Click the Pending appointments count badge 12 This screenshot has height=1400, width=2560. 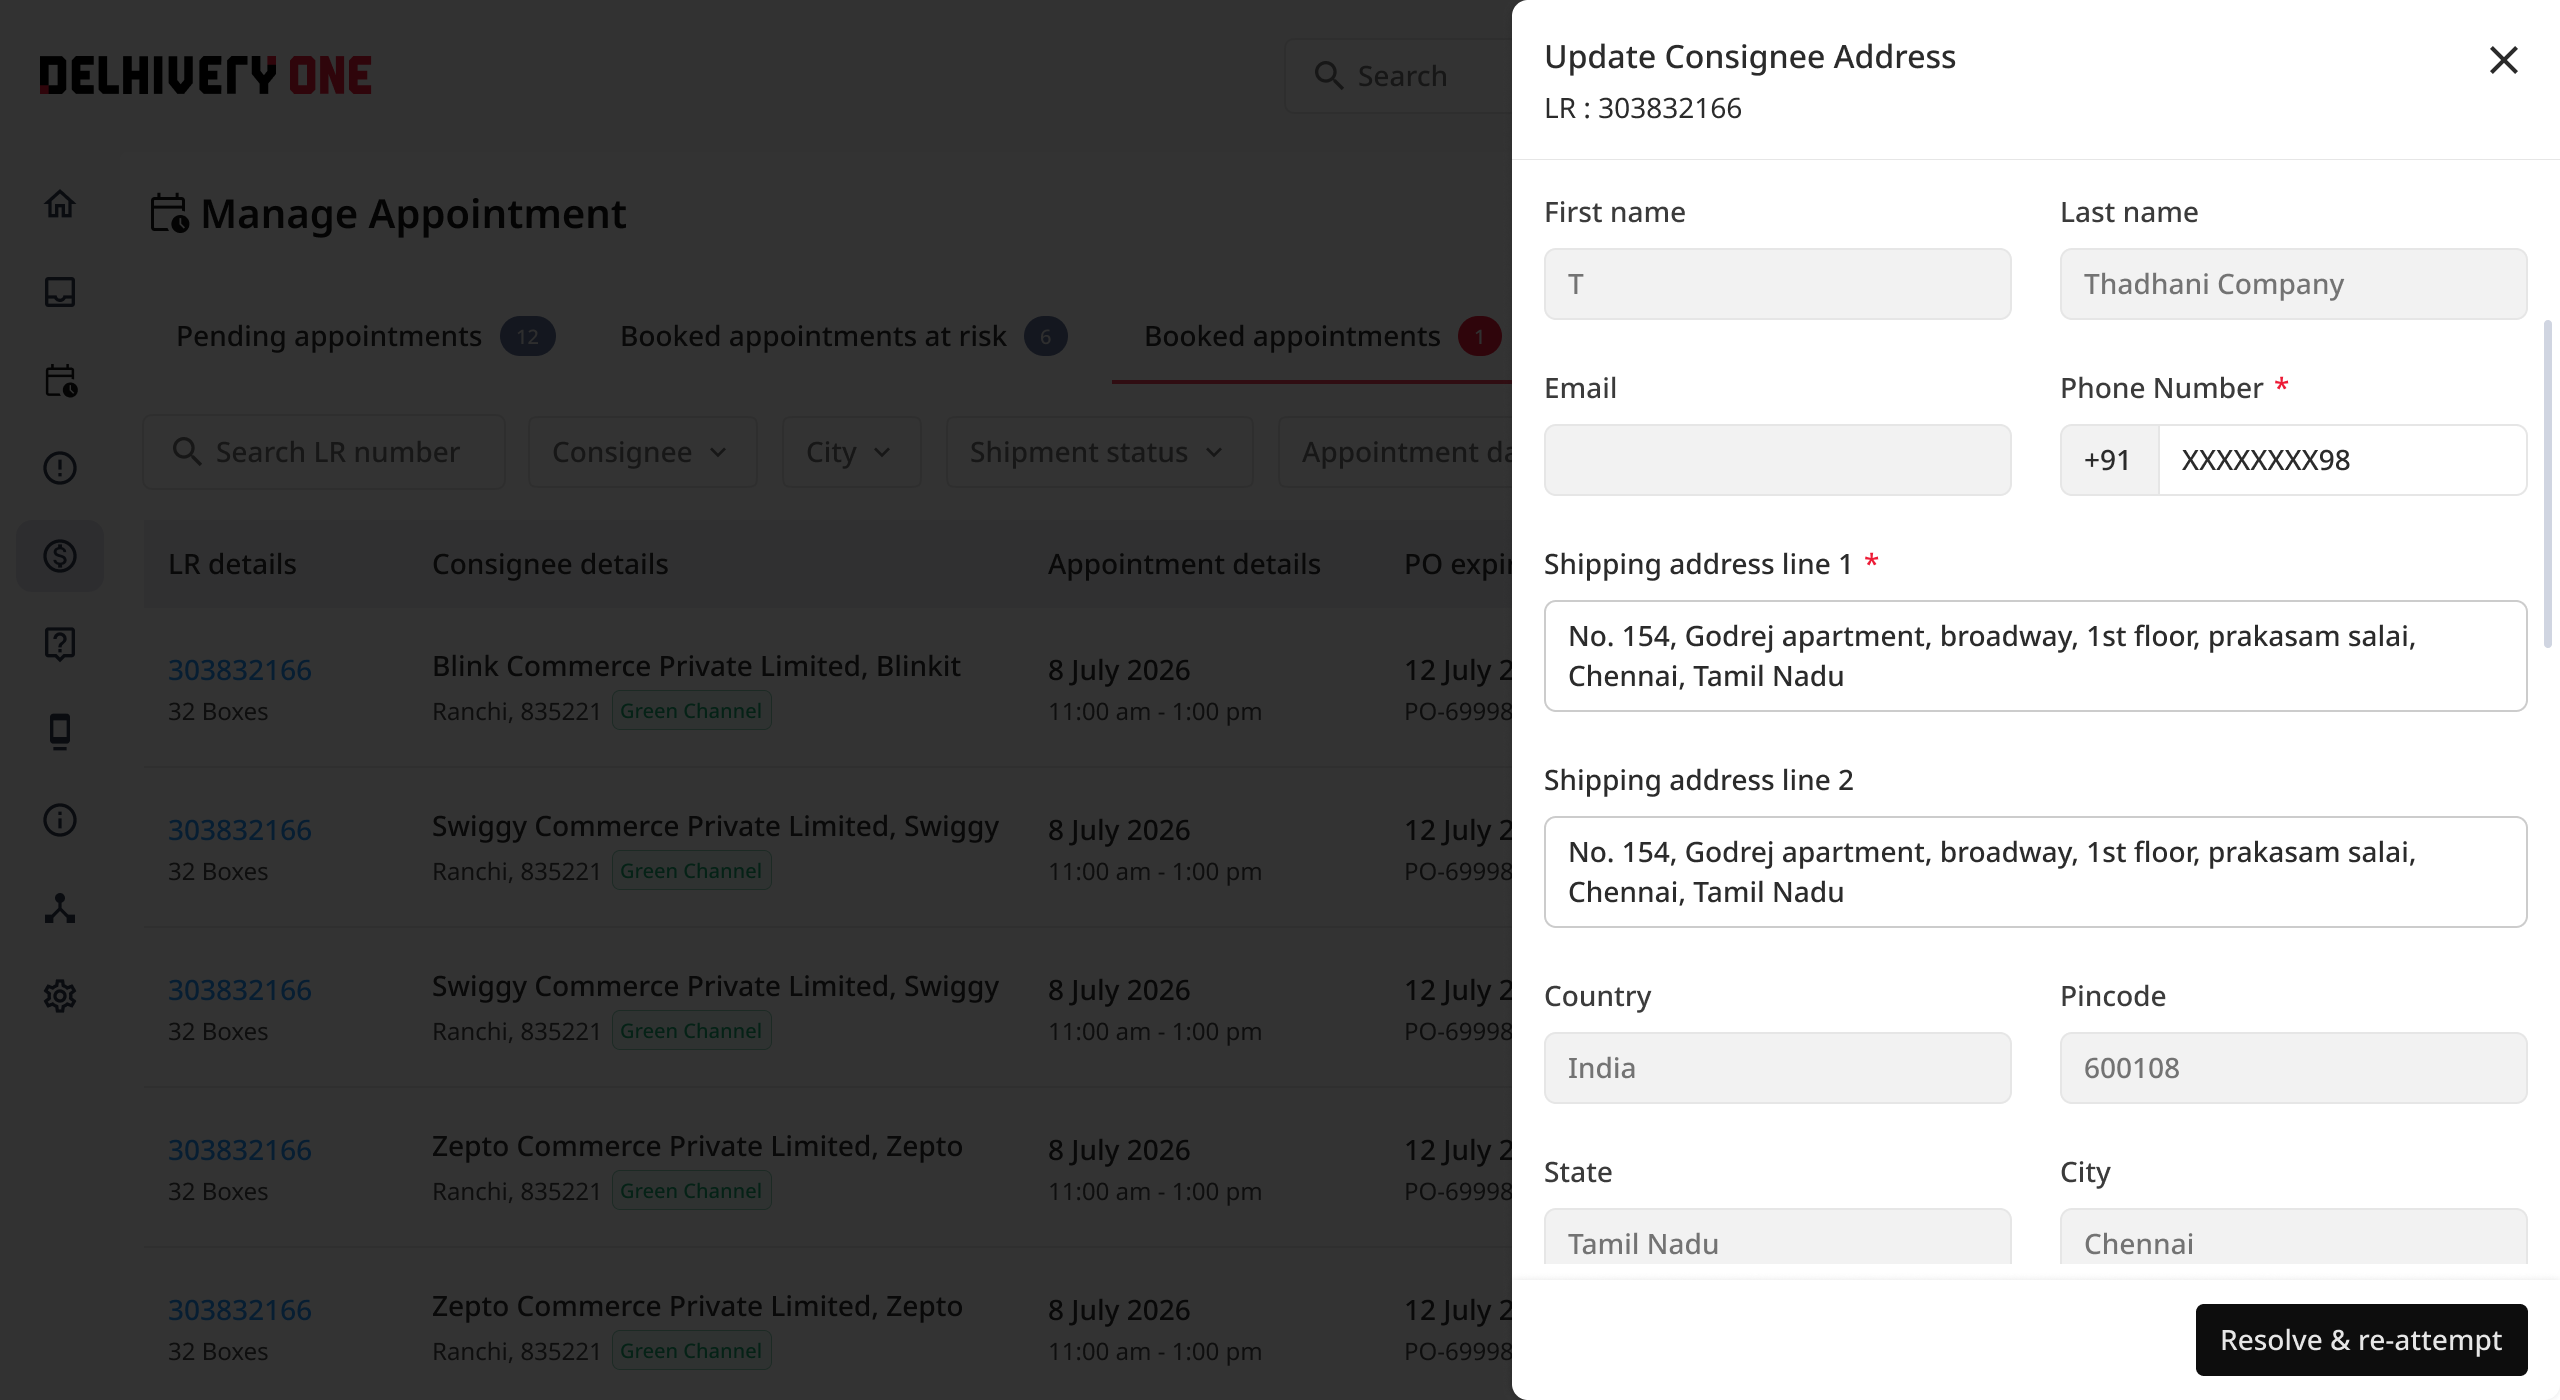coord(528,337)
